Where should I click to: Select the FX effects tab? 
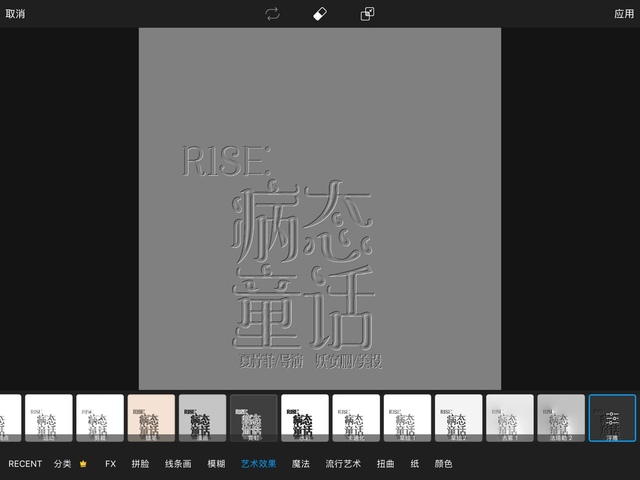click(111, 464)
